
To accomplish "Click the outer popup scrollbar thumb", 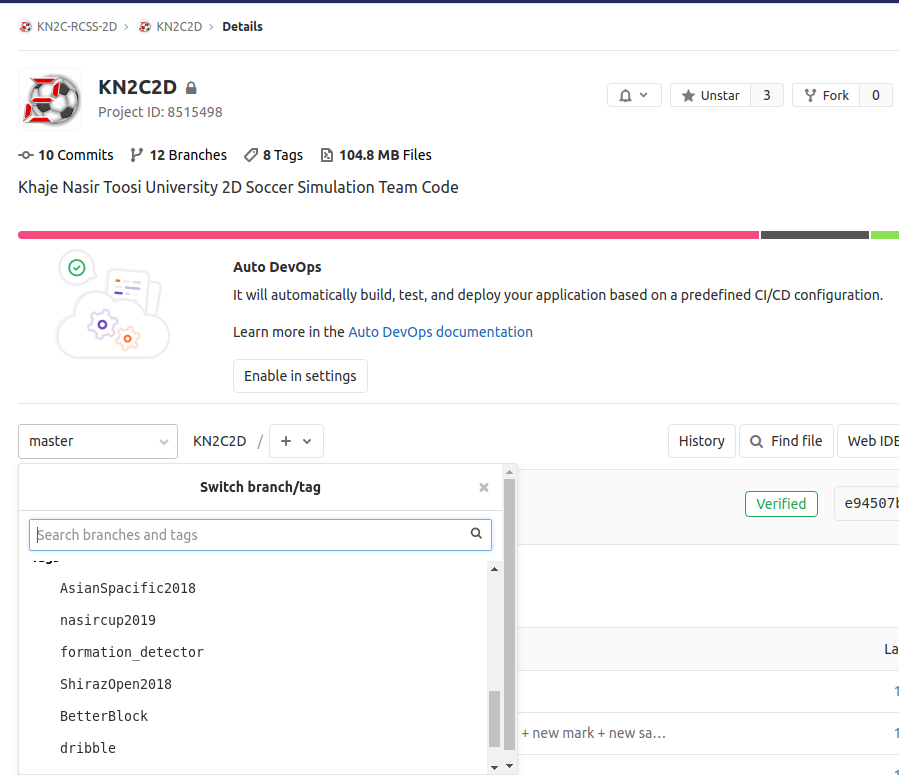I will pyautogui.click(x=509, y=614).
